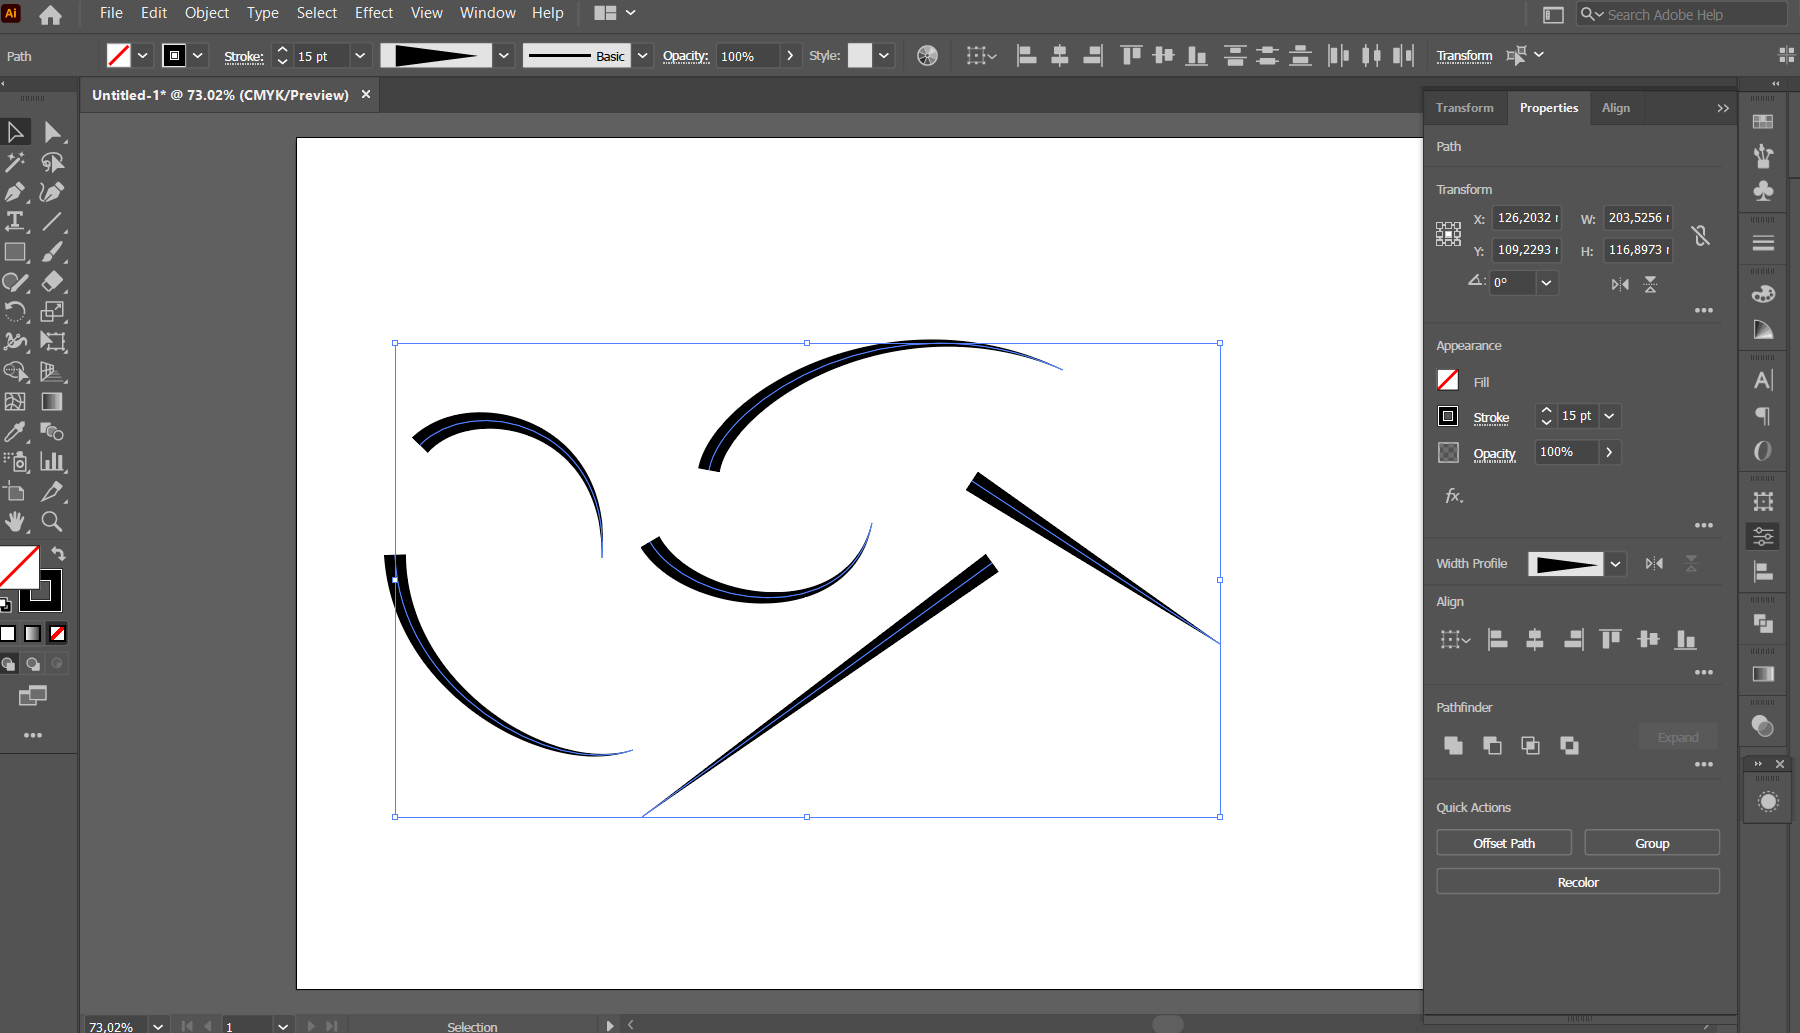Click the swap fill and stroke arrow
This screenshot has width=1800, height=1033.
(x=58, y=553)
